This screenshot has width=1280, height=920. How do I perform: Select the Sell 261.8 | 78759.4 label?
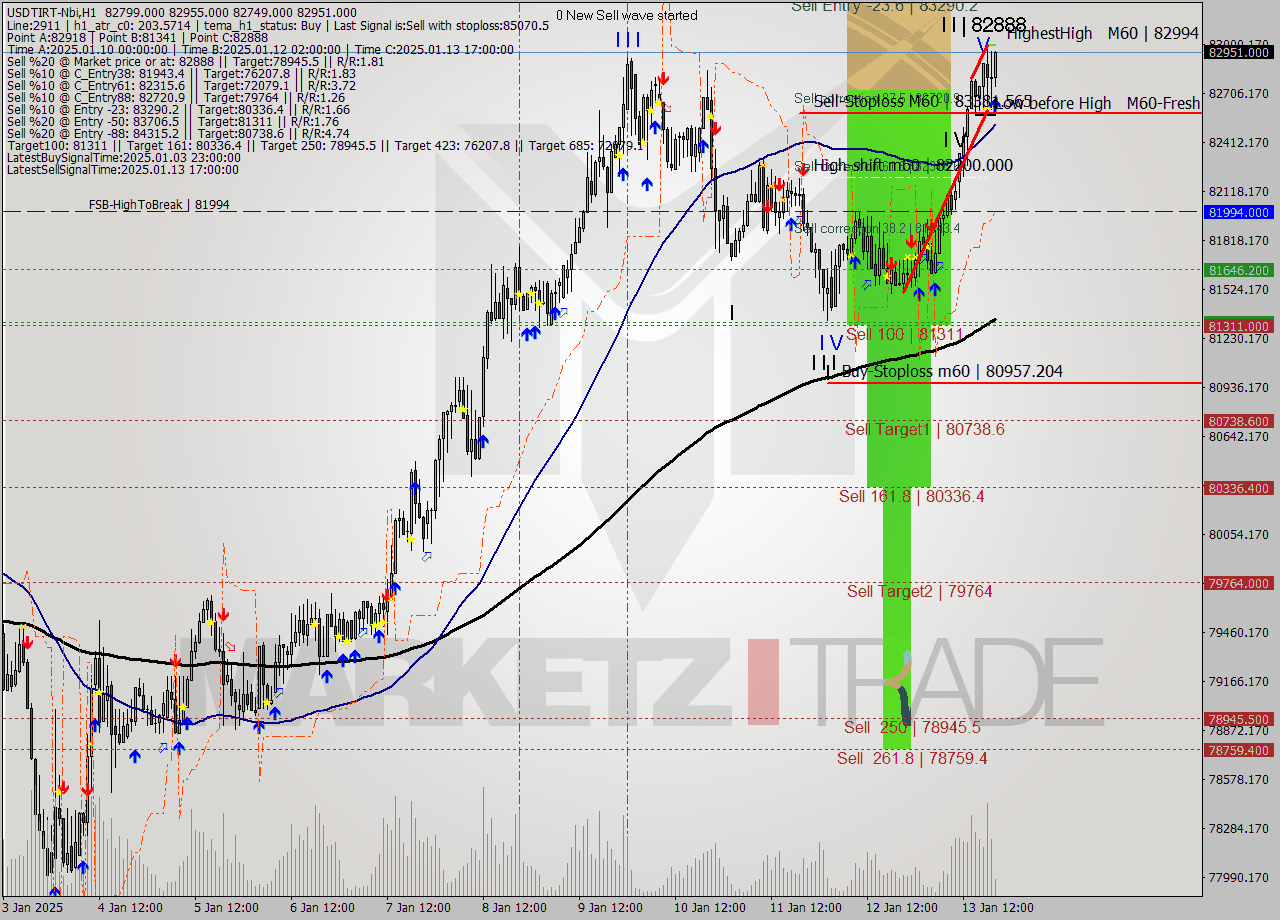coord(912,758)
